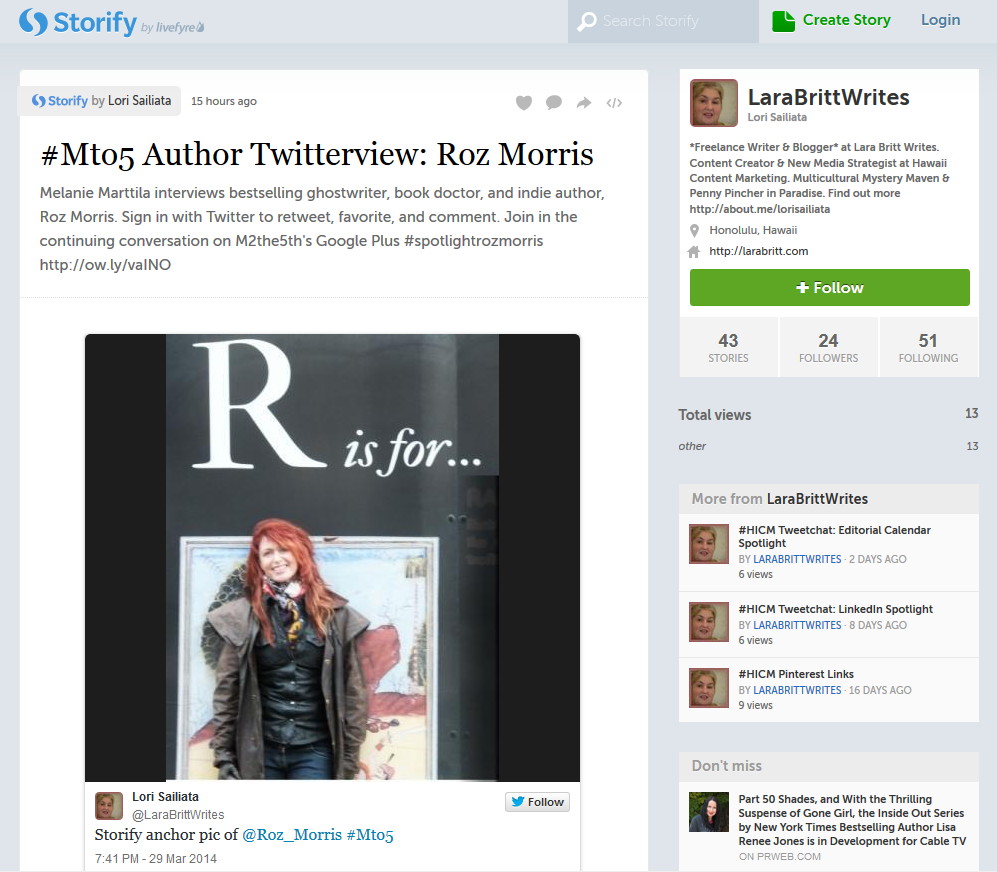Show the 51 Following tab
Viewport: 997px width, 872px height.
[928, 348]
